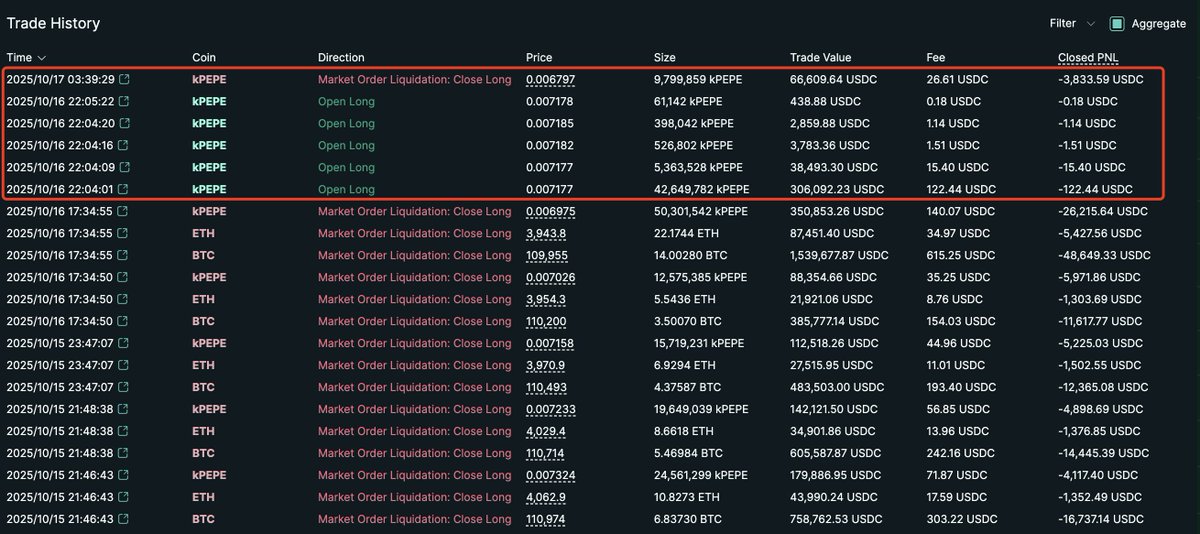
Task: Click explorer link icon for 2025/10/16 22:04:20 trade
Action: 125,124
